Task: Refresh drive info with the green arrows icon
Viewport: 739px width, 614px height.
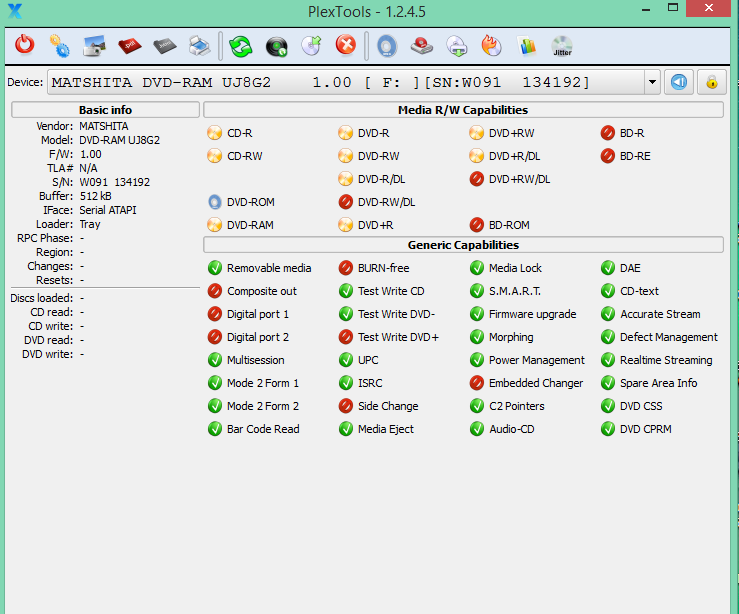Action: [x=241, y=46]
